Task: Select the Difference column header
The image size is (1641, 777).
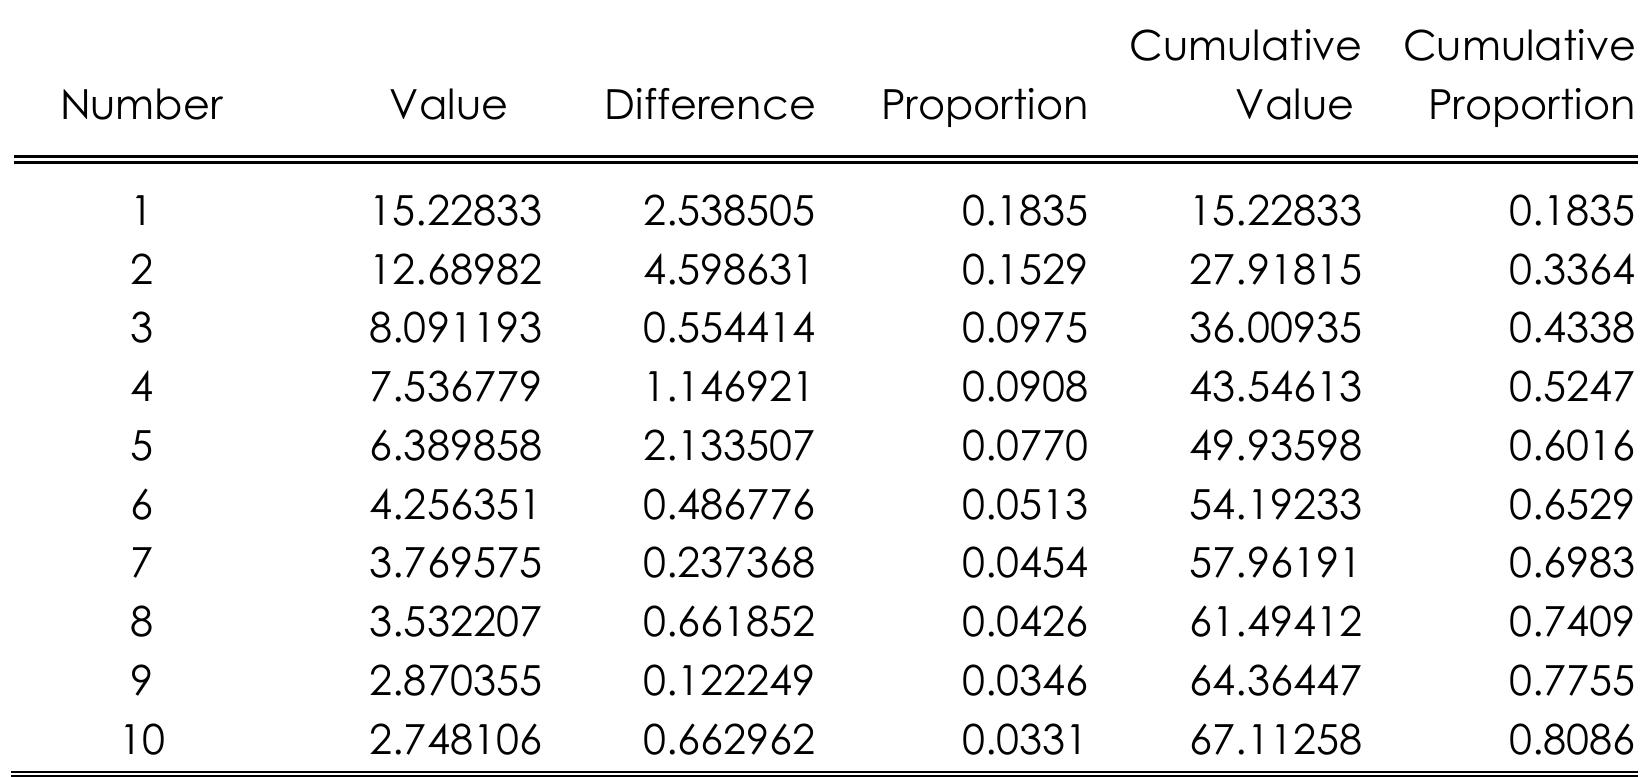Action: pos(709,105)
